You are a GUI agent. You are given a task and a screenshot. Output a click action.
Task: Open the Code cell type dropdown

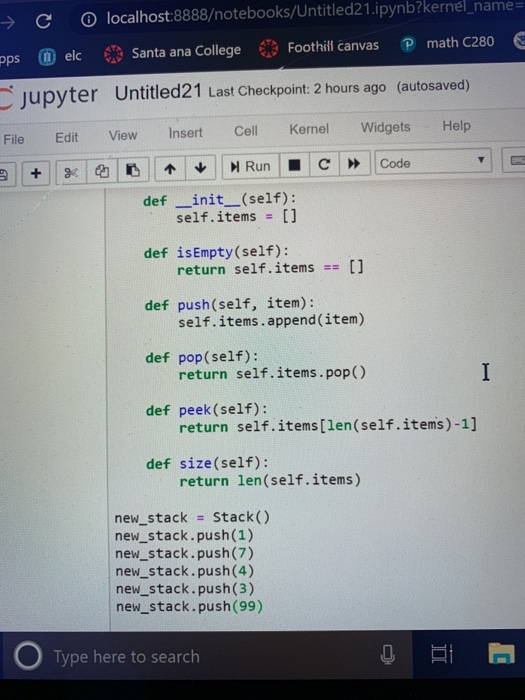pos(433,162)
